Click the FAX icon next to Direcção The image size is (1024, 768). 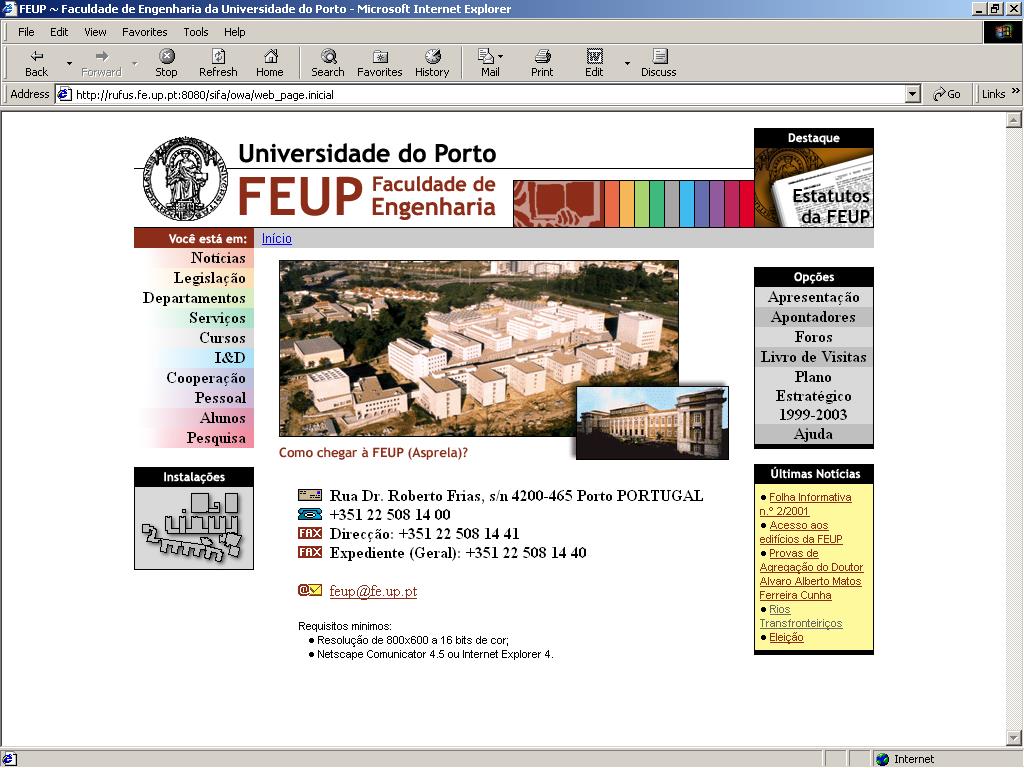310,533
